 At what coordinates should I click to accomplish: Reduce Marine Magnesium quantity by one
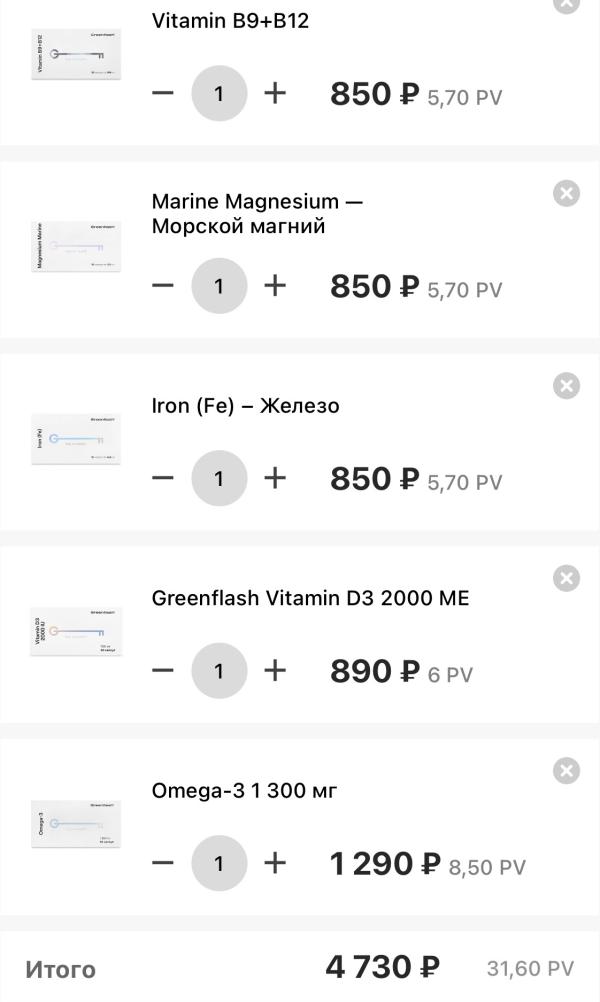pyautogui.click(x=163, y=286)
